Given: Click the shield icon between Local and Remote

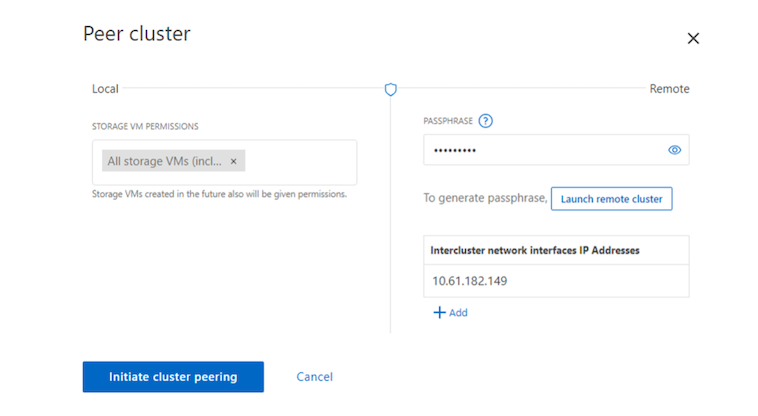Looking at the screenshot, I should click(x=391, y=89).
